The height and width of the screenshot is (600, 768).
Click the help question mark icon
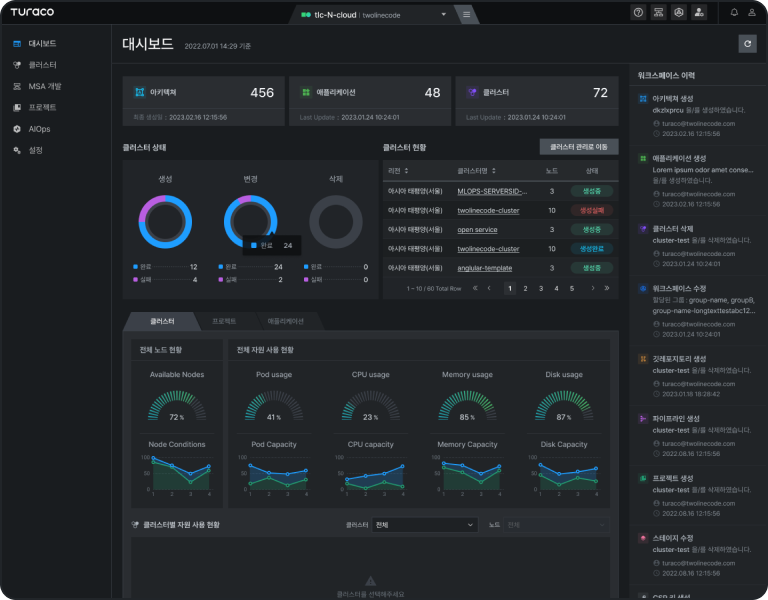[x=638, y=14]
